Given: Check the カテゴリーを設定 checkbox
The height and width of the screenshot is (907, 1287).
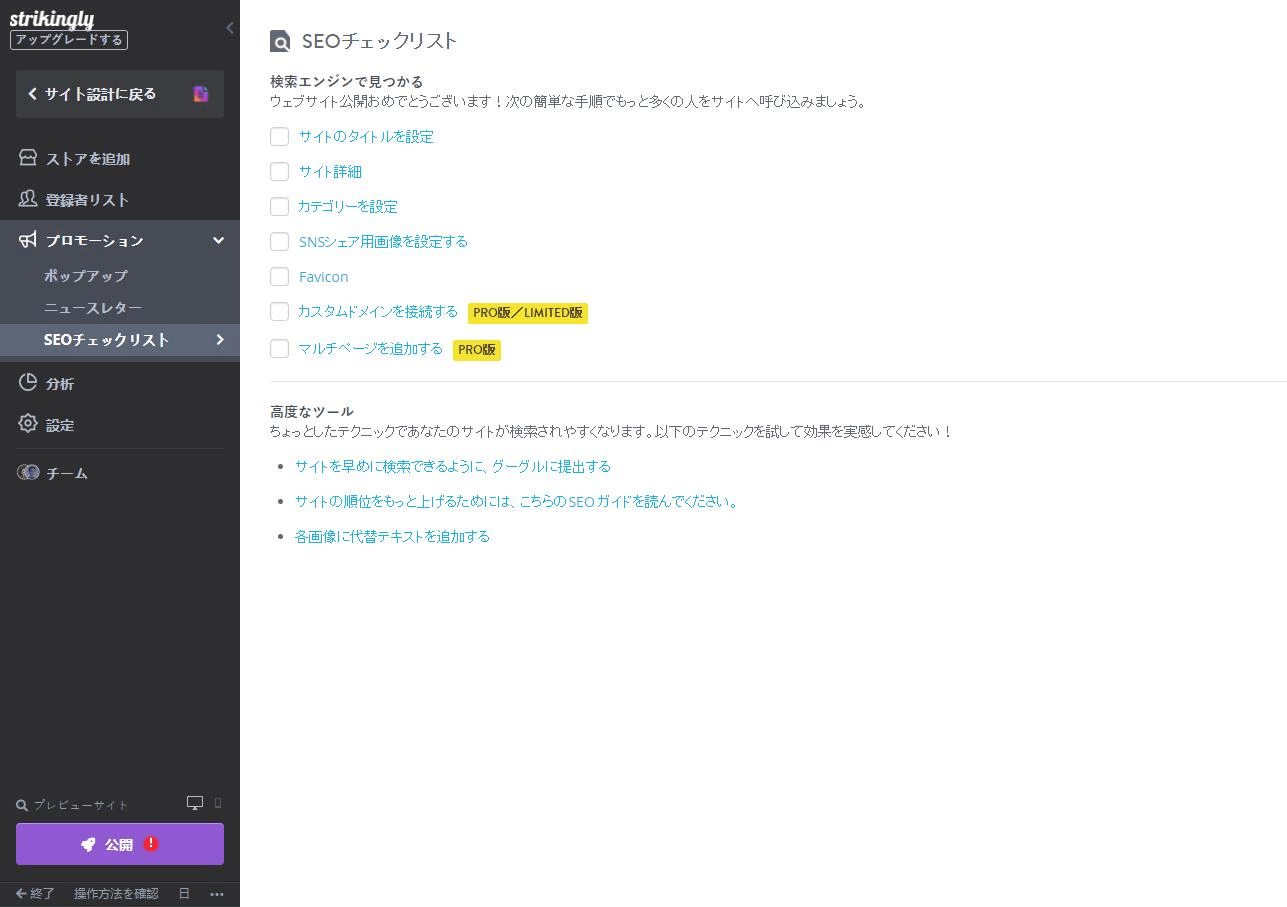Looking at the screenshot, I should (280, 207).
